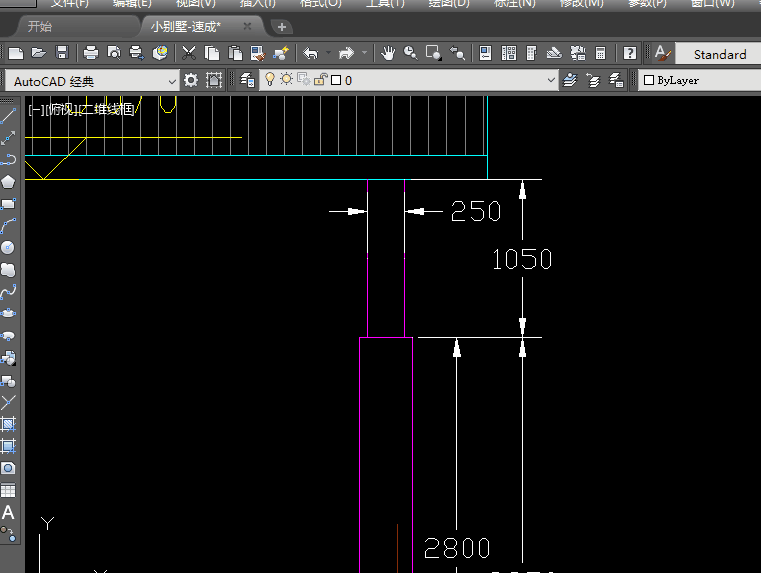761x573 pixels.
Task: Open the Tool Palettes window icon
Action: click(x=531, y=52)
